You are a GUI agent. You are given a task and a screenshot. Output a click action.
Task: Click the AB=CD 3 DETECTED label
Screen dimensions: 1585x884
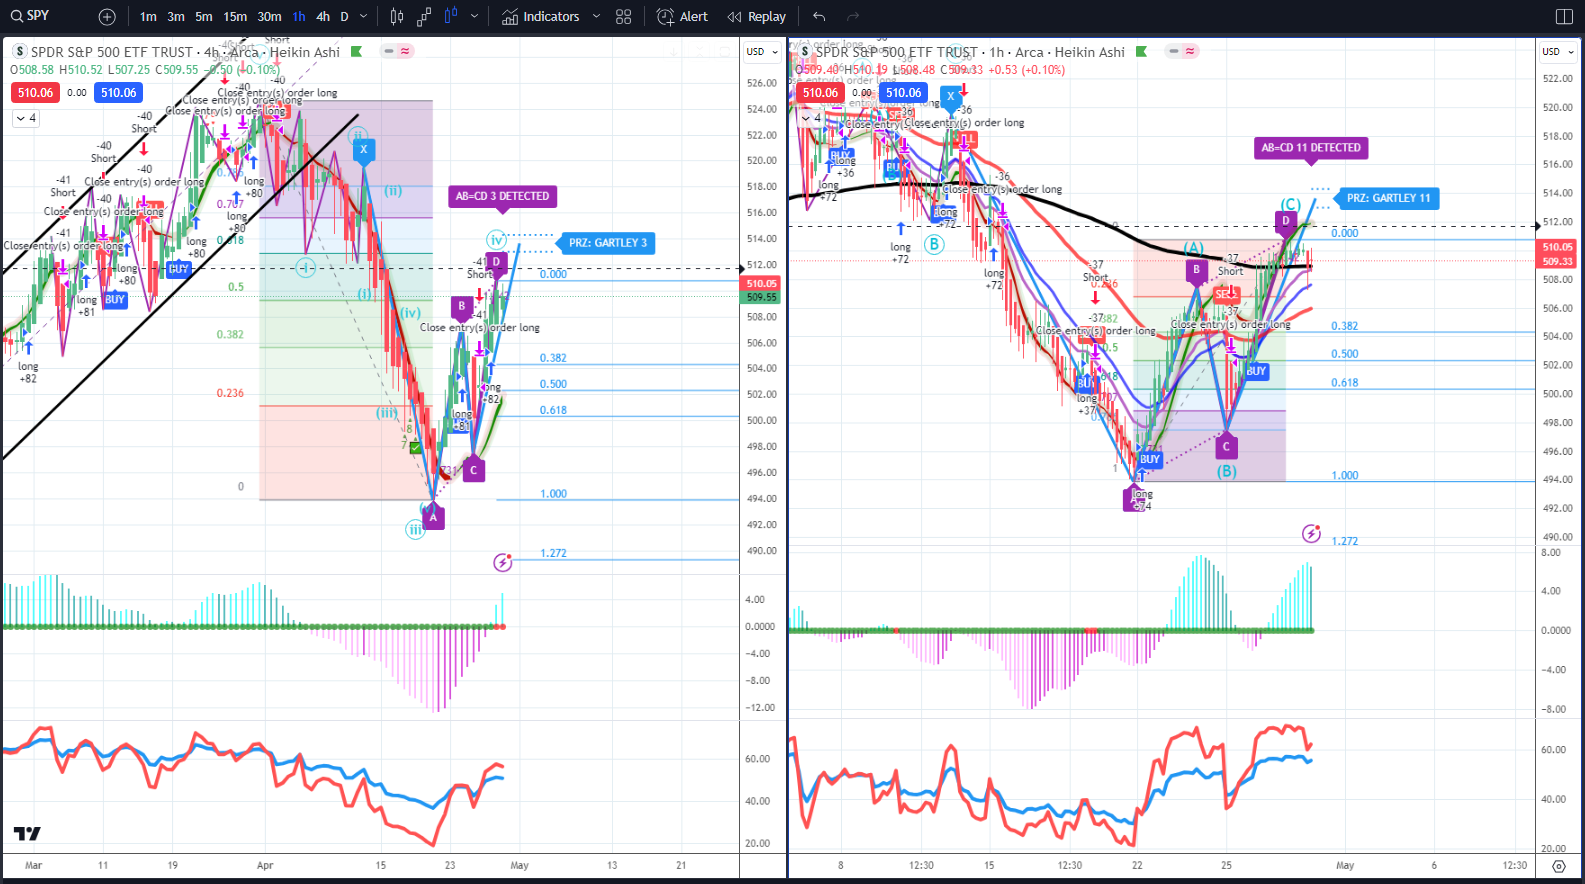pos(502,197)
